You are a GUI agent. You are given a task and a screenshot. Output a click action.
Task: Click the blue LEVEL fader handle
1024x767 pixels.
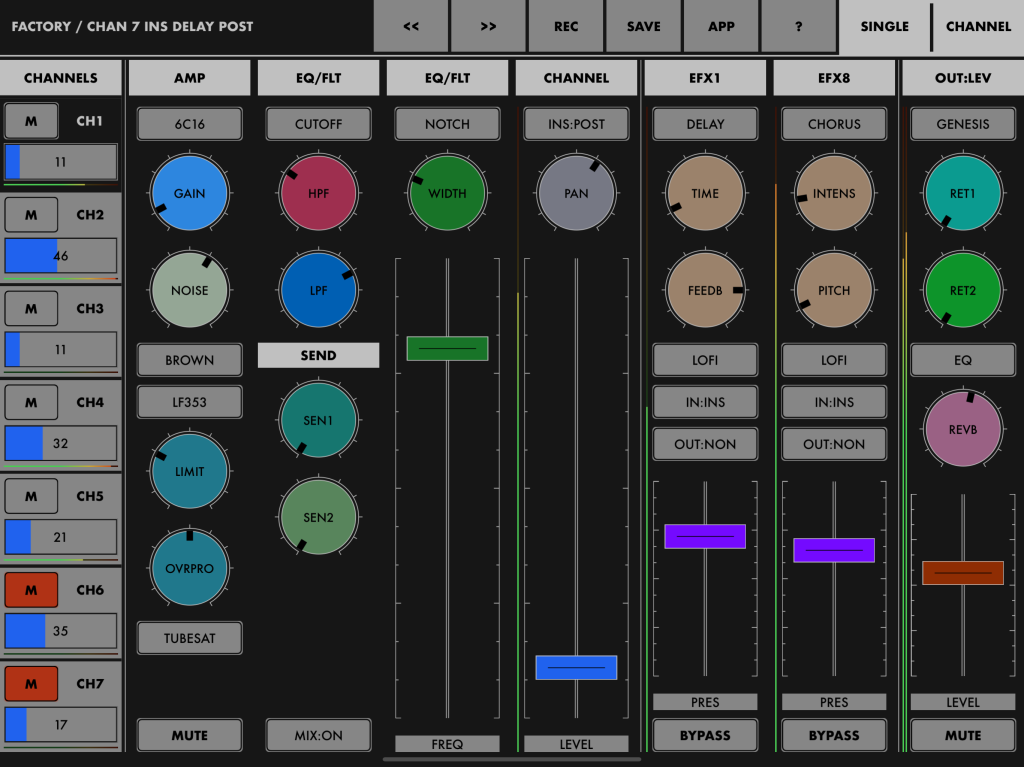(x=576, y=667)
